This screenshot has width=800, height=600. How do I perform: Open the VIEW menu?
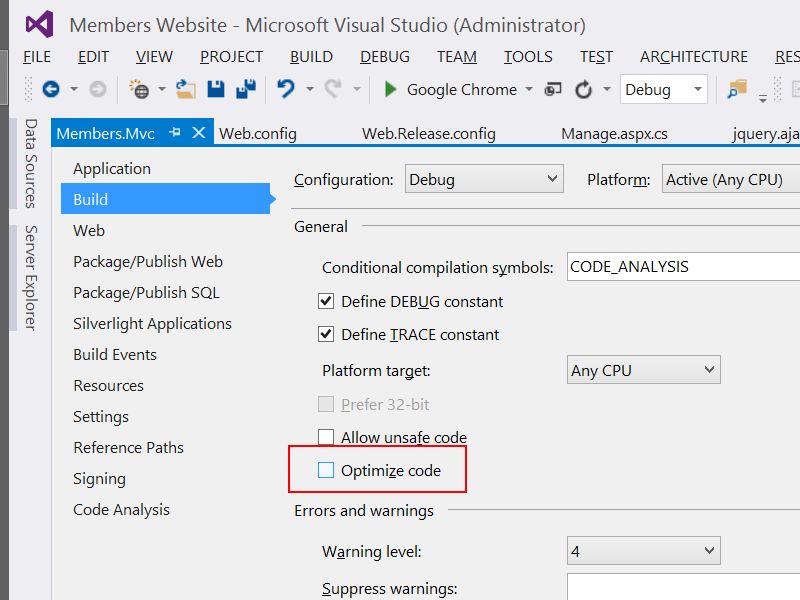click(x=154, y=57)
